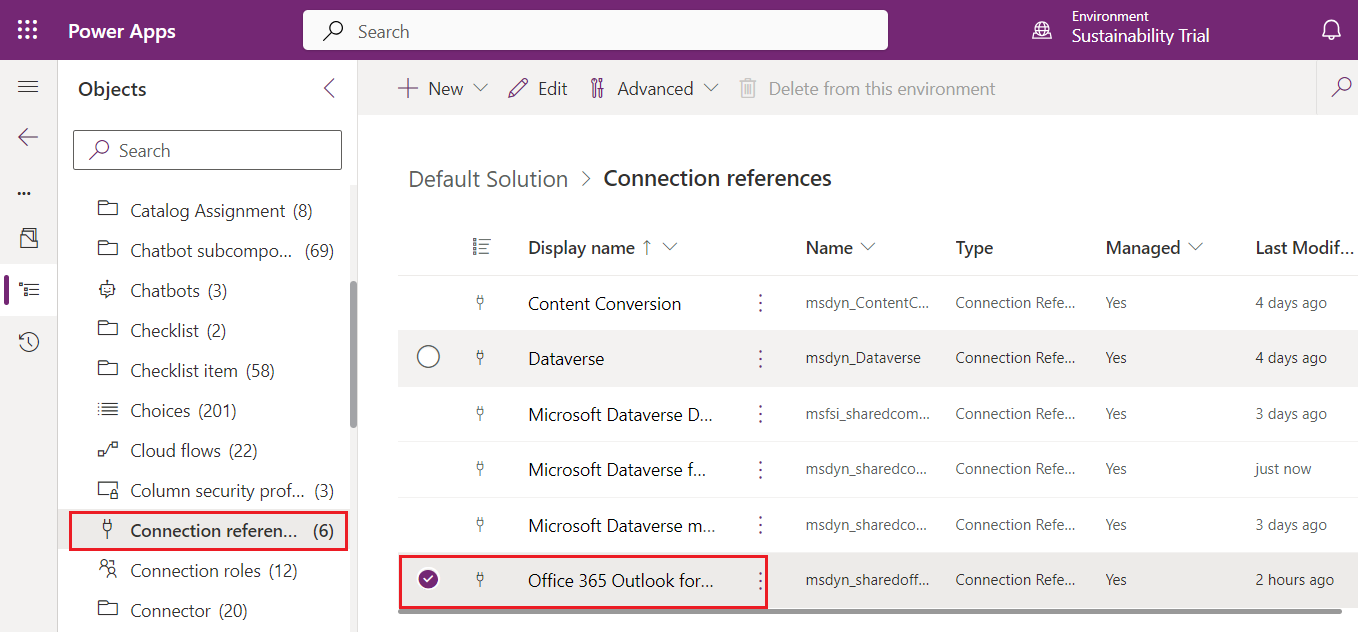Image resolution: width=1358 pixels, height=632 pixels.
Task: Click the Type column header
Action: pos(974,248)
